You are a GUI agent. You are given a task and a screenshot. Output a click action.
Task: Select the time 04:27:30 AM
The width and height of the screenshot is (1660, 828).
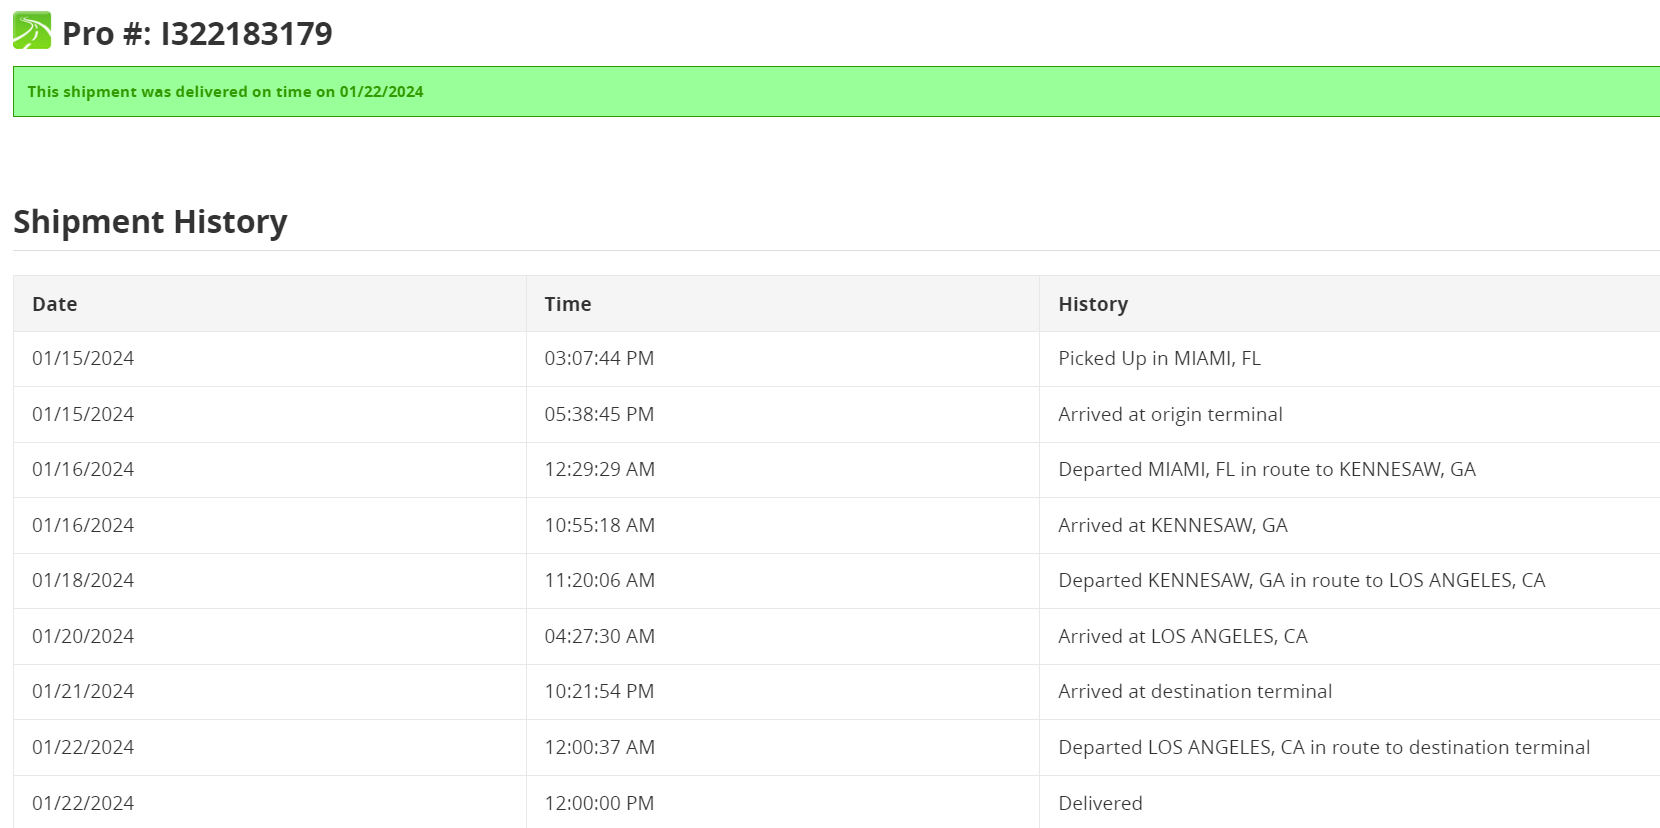tap(600, 636)
